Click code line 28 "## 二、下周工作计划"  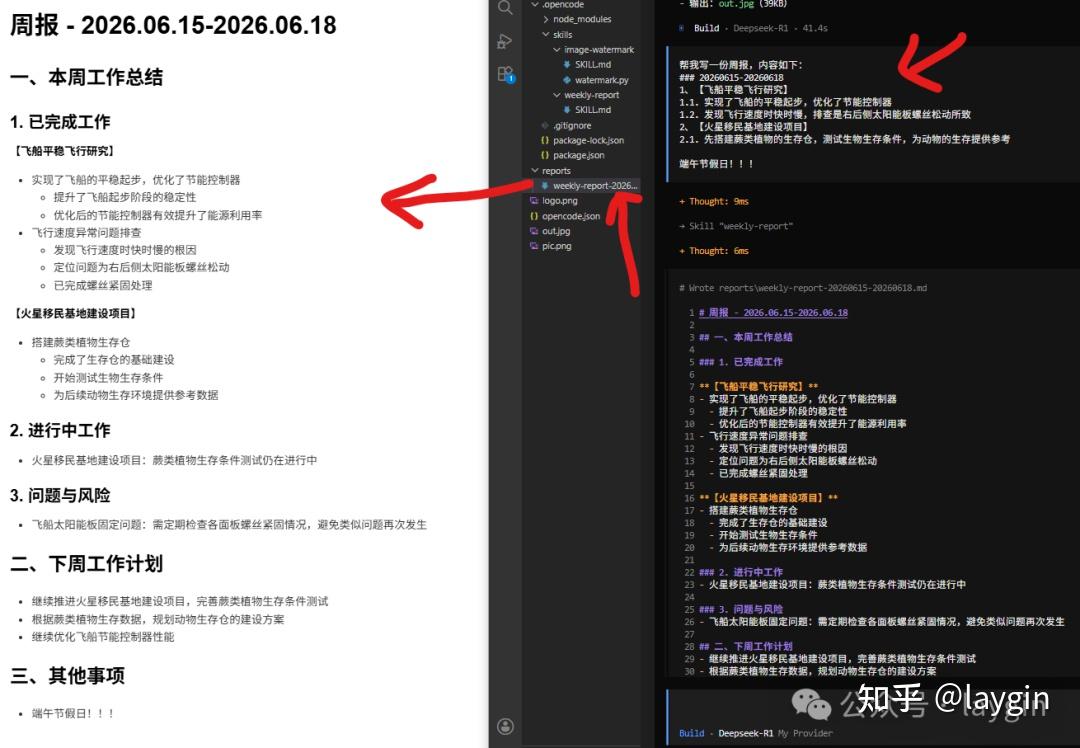pos(745,646)
